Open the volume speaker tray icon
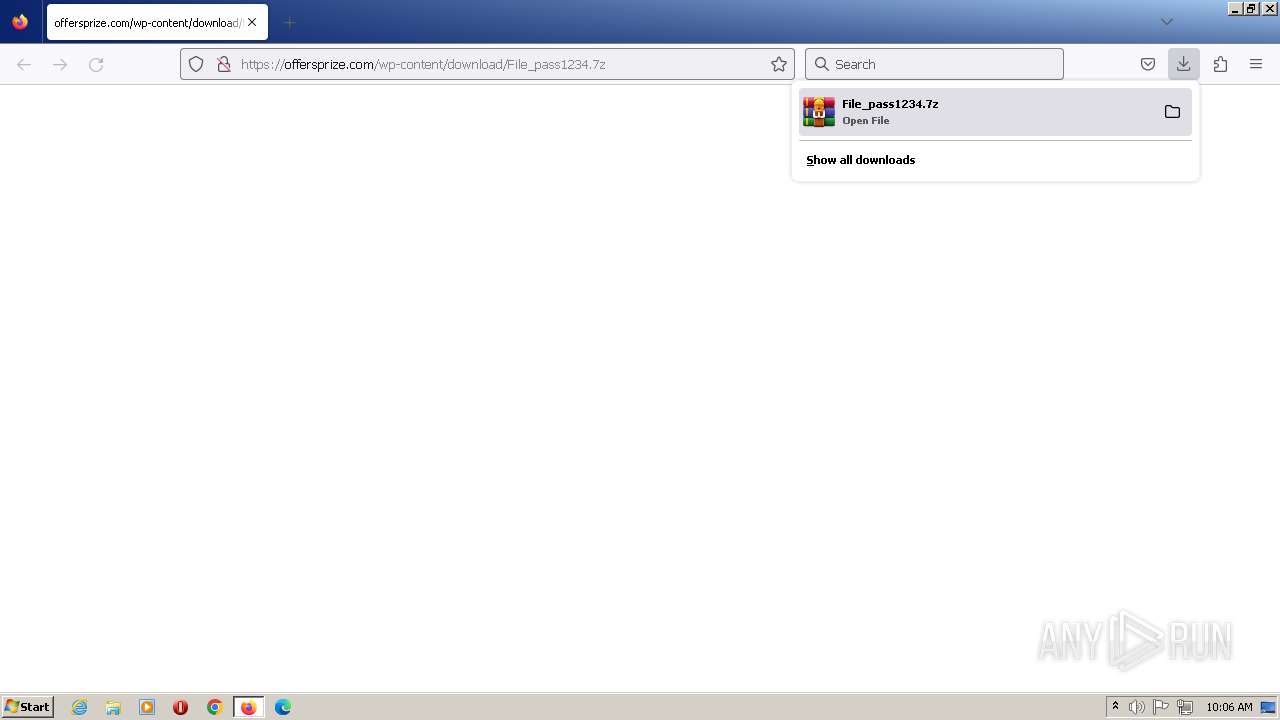The image size is (1280, 720). pos(1137,707)
